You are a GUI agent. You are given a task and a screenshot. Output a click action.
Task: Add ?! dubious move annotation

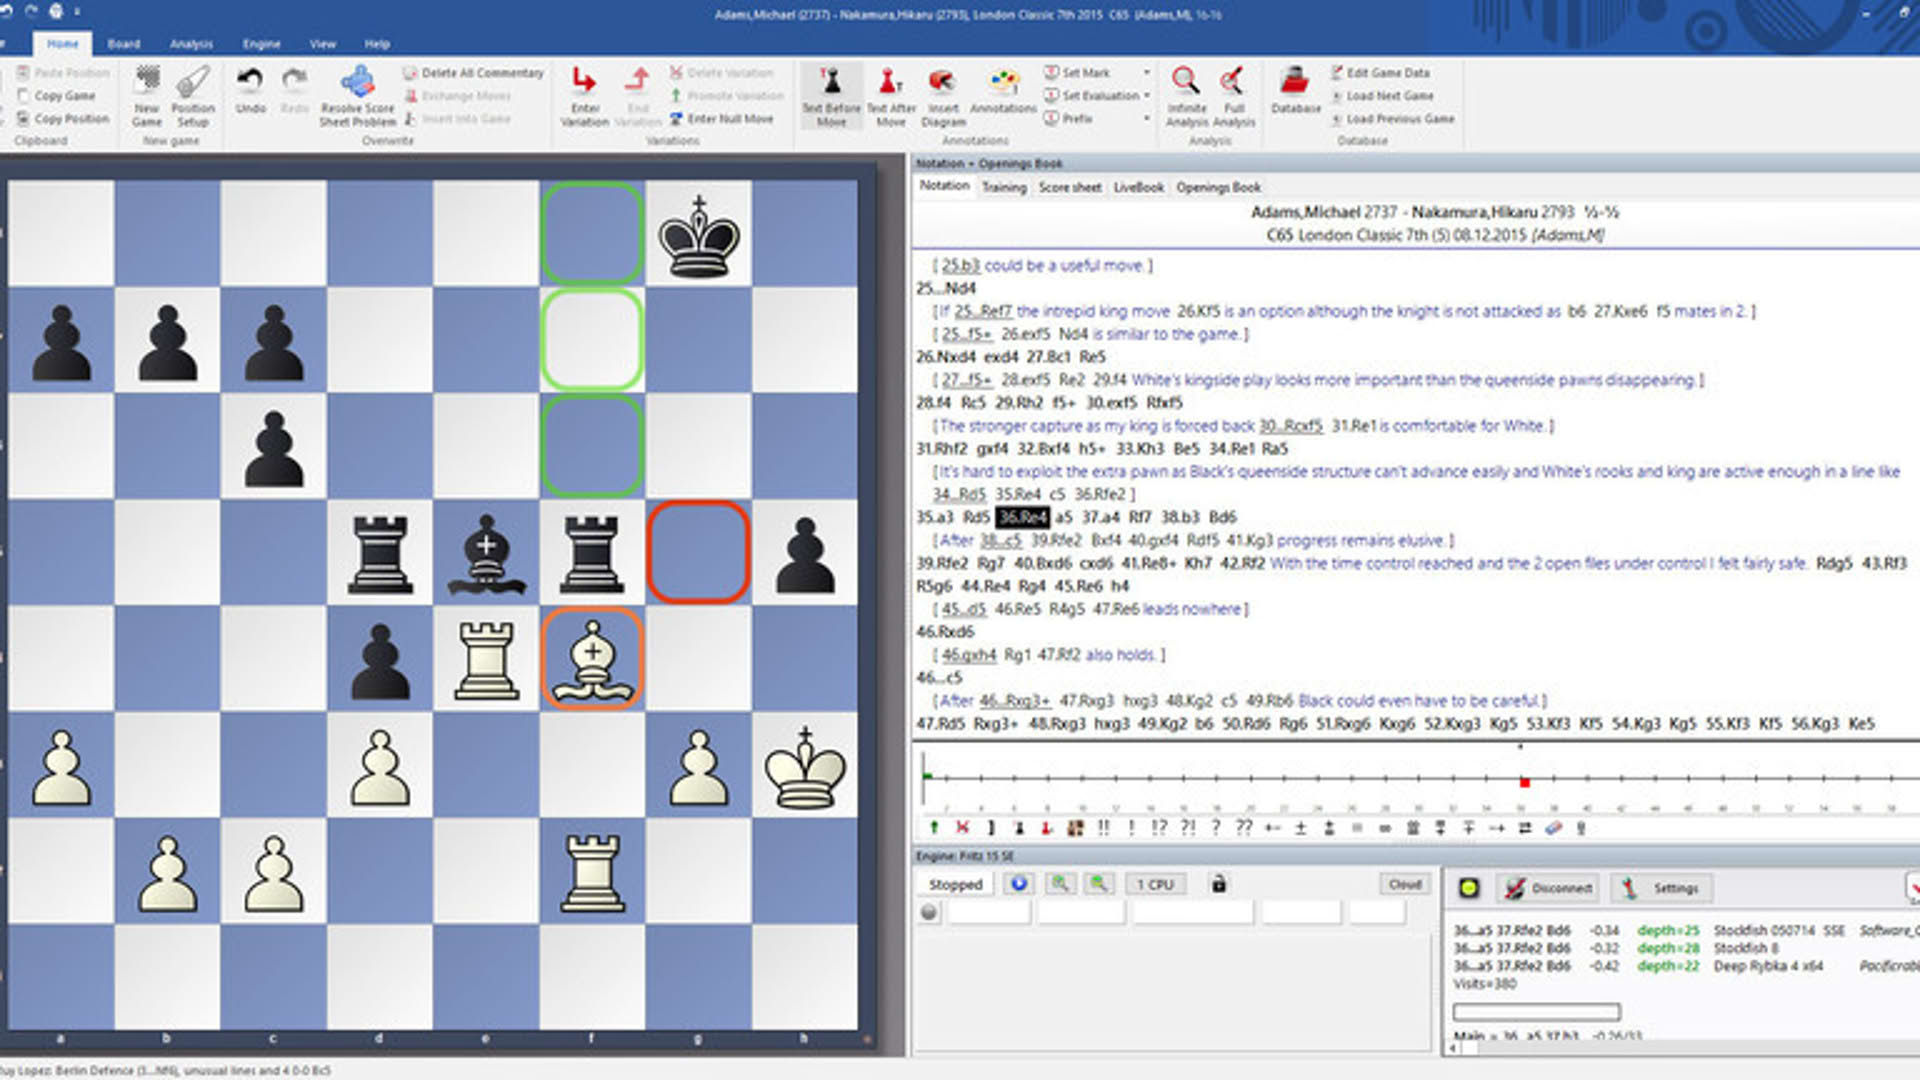coord(1187,828)
